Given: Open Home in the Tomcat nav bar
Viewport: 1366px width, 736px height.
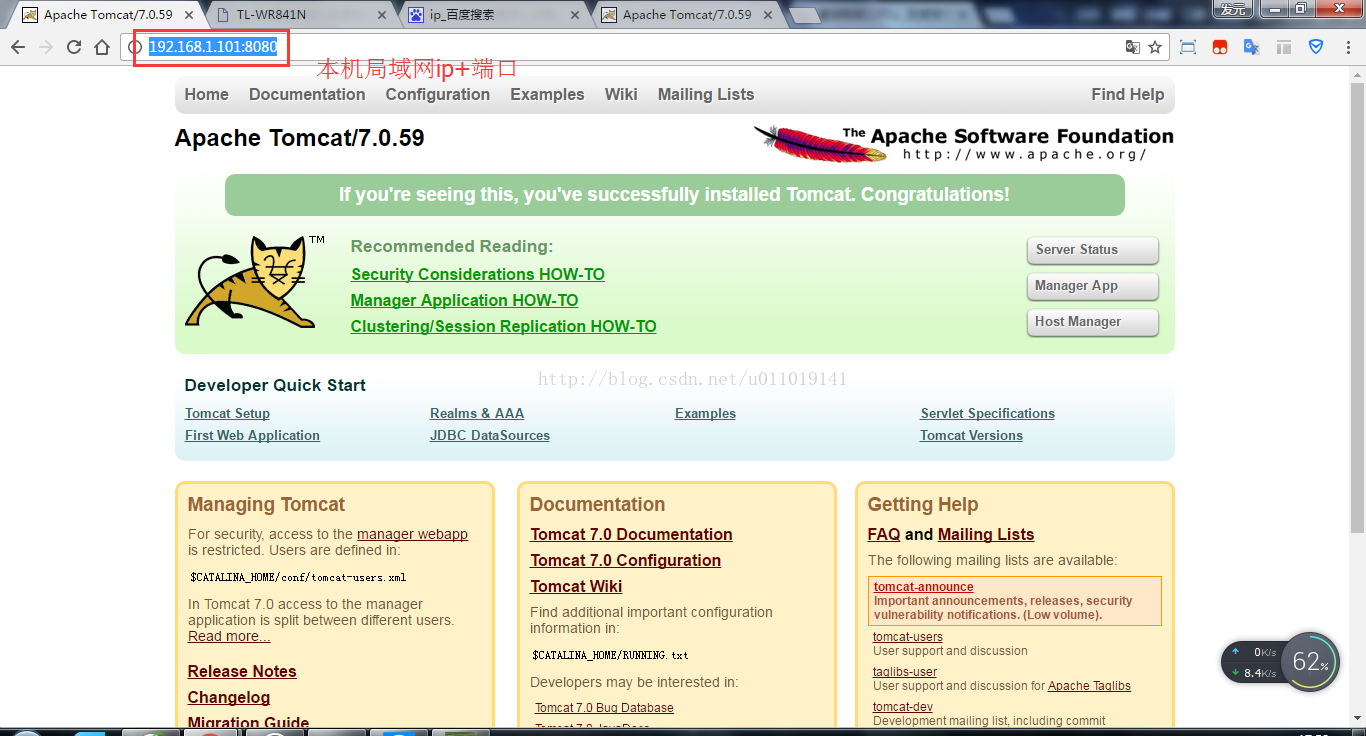Looking at the screenshot, I should pyautogui.click(x=207, y=94).
